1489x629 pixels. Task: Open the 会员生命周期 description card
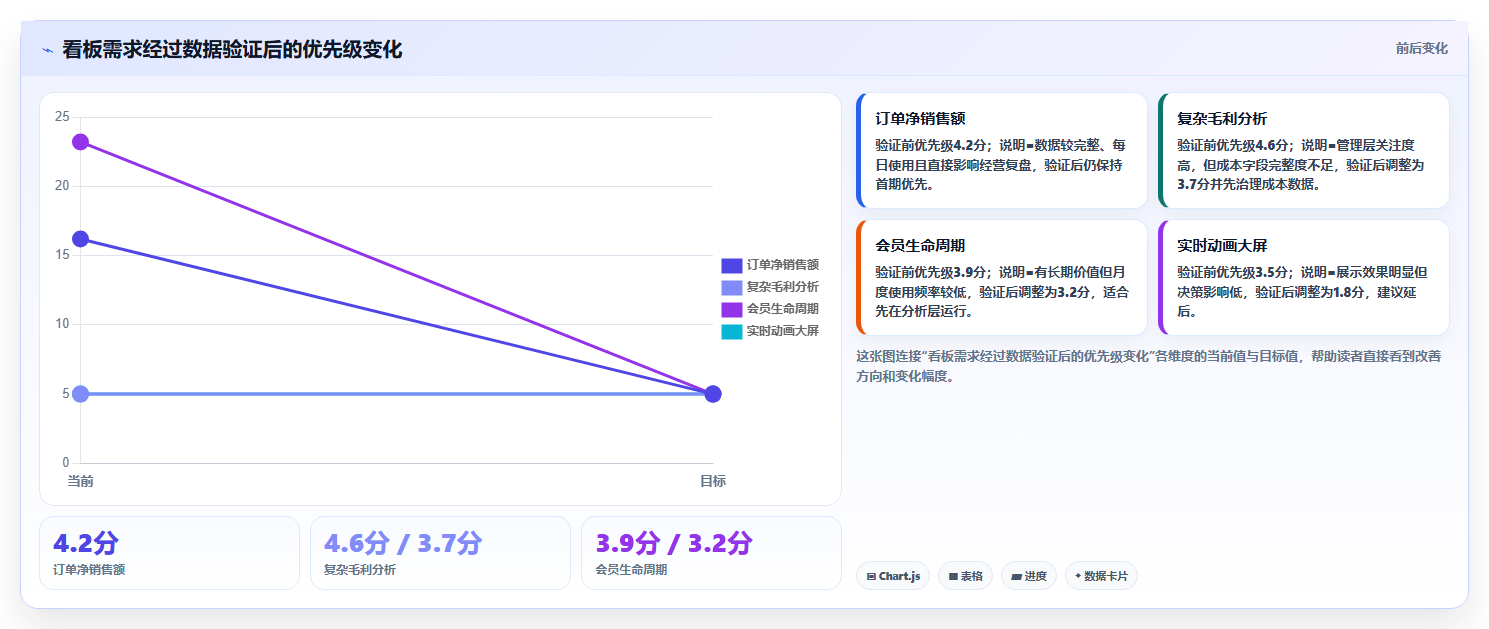[1002, 277]
